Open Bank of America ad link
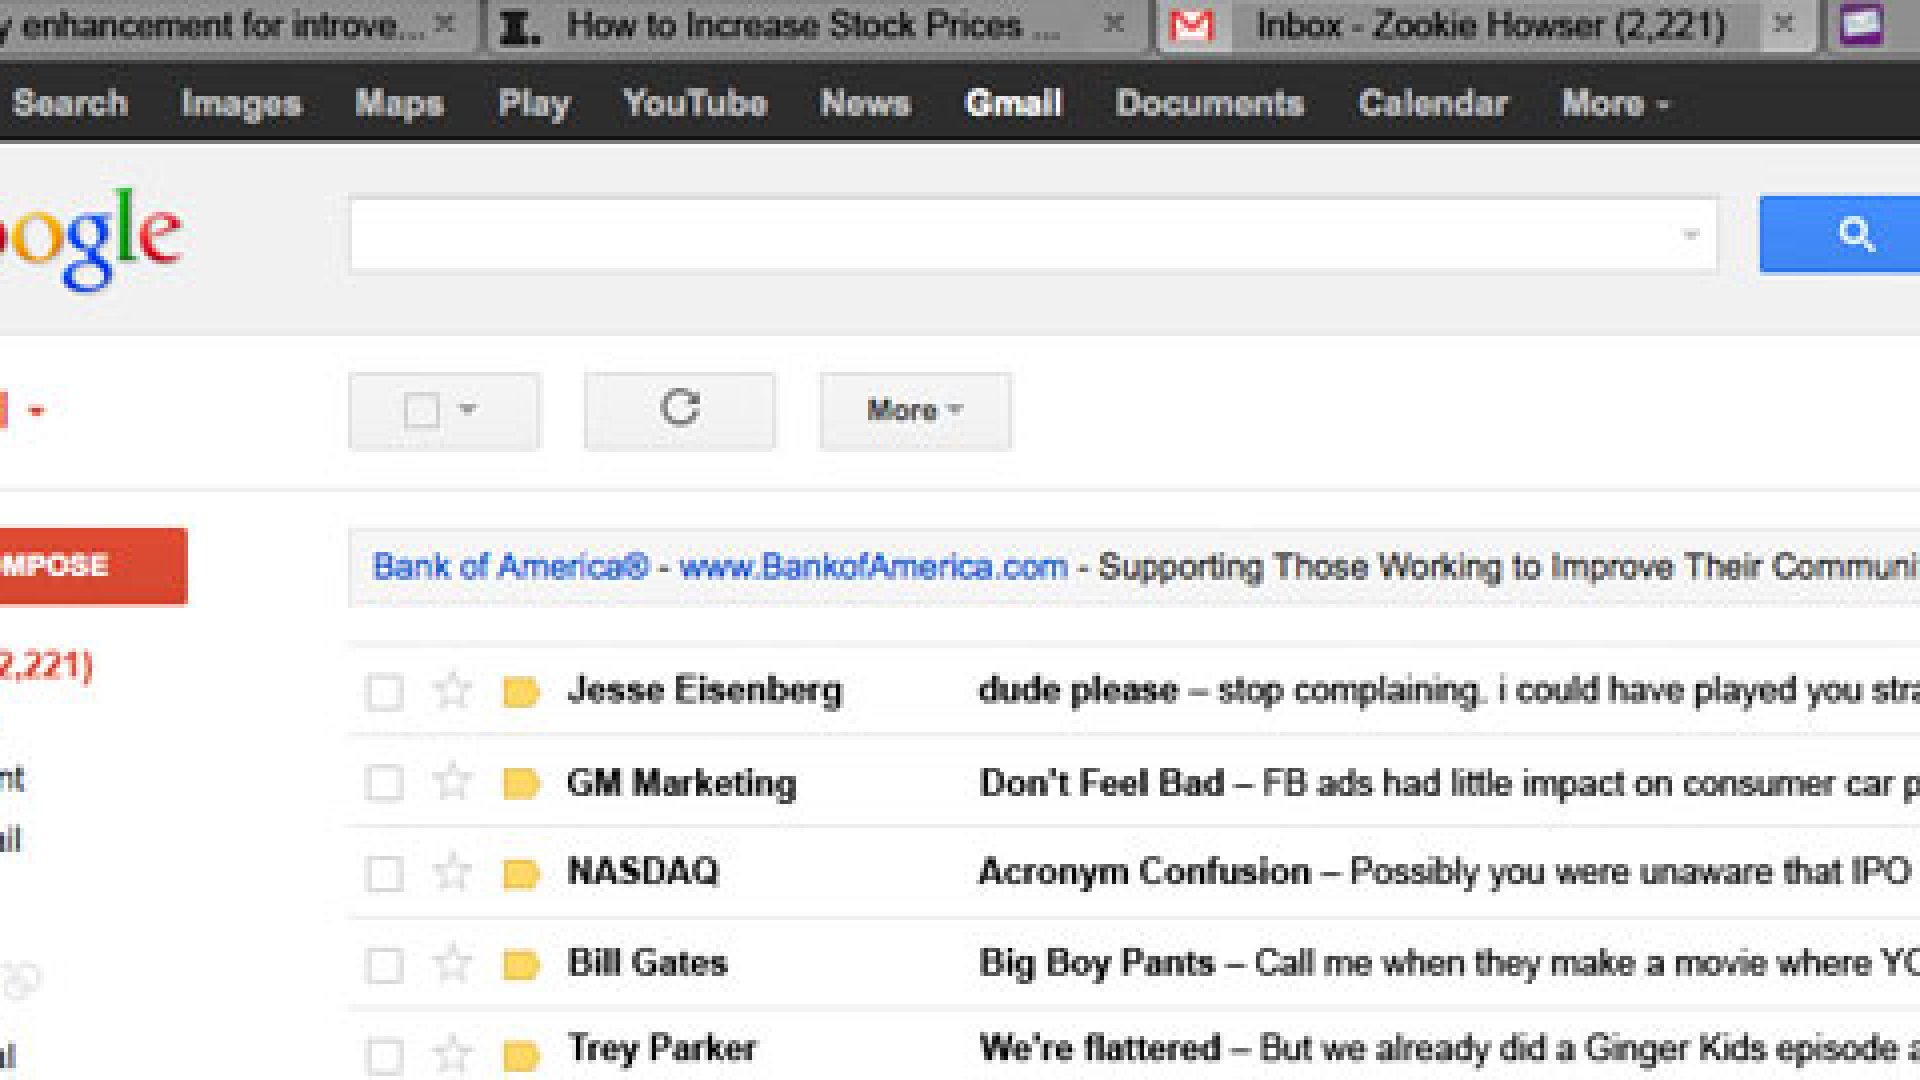This screenshot has height=1080, width=1920. pyautogui.click(x=511, y=567)
